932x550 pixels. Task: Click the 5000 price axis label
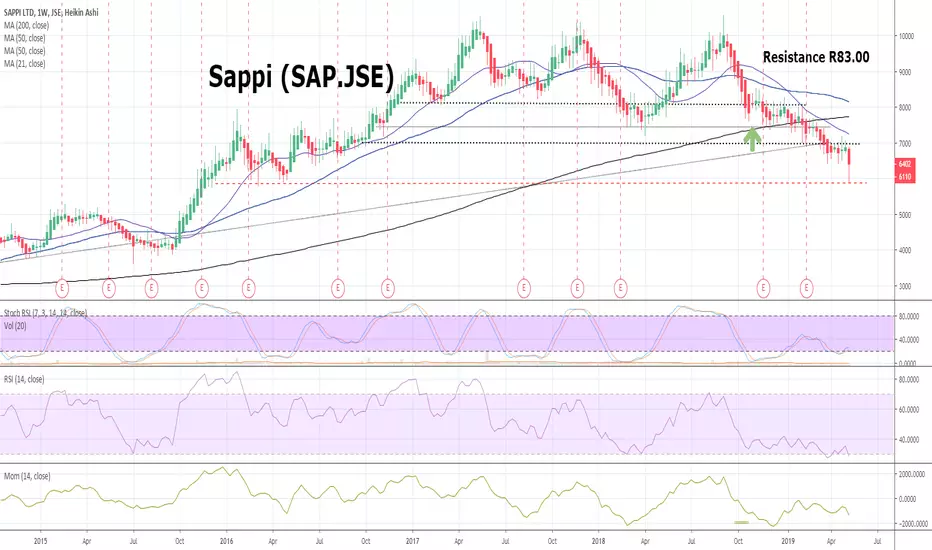pyautogui.click(x=905, y=215)
